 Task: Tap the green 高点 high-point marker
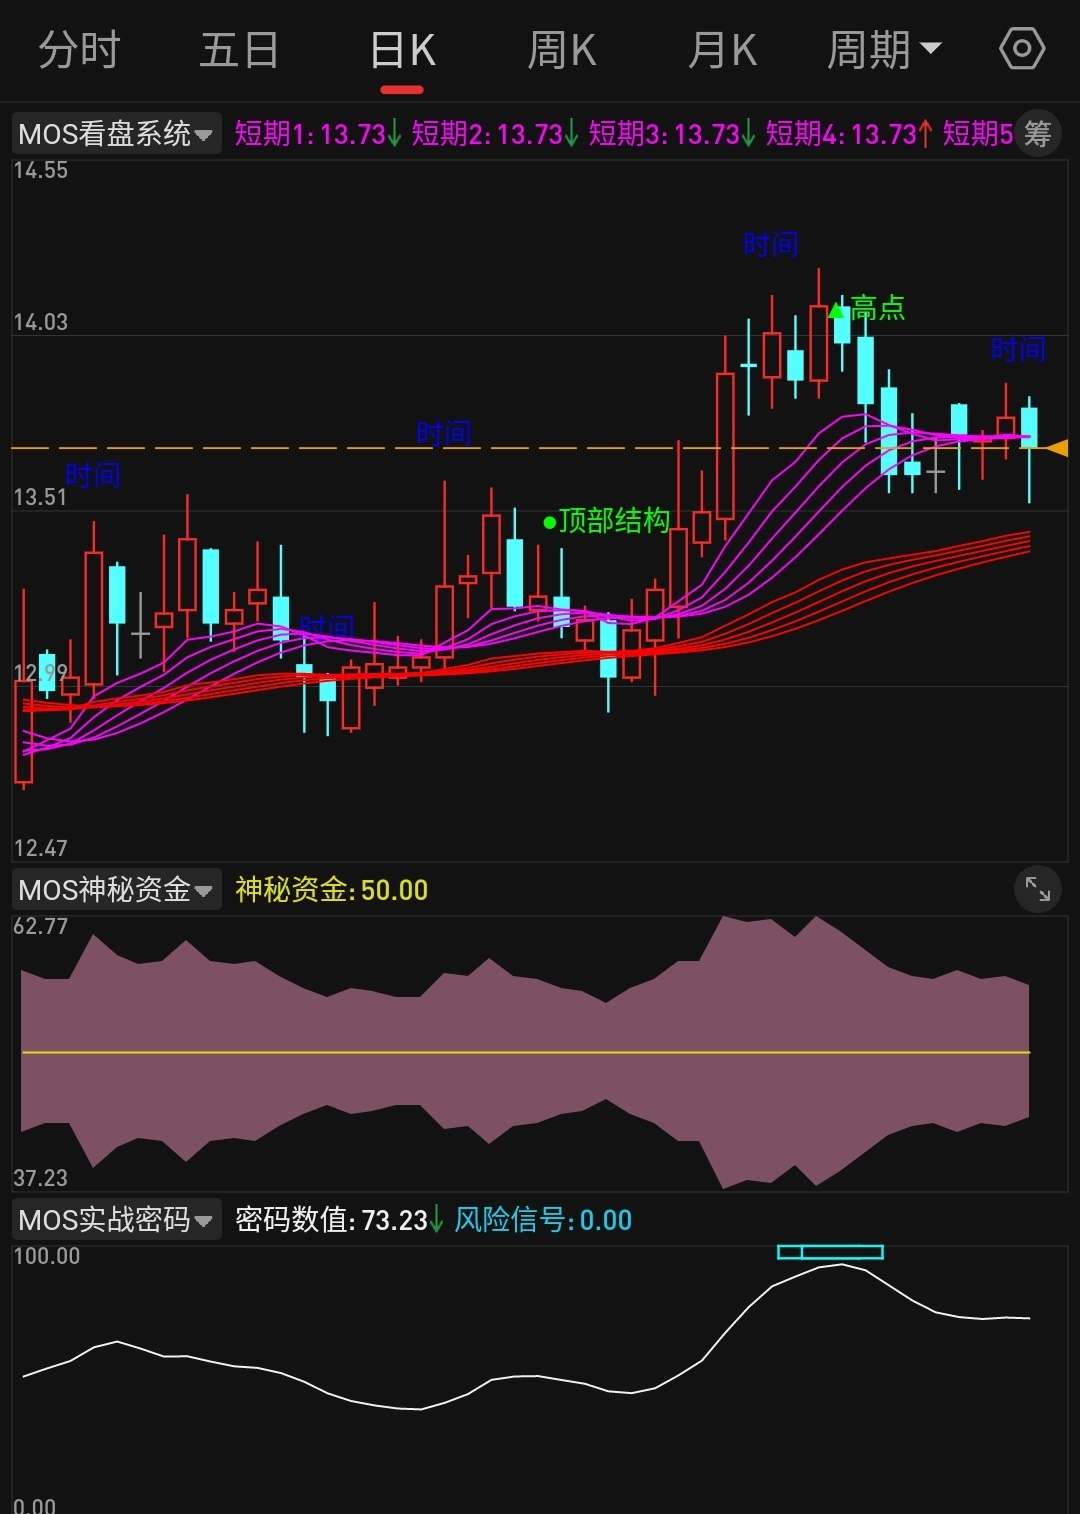click(867, 308)
